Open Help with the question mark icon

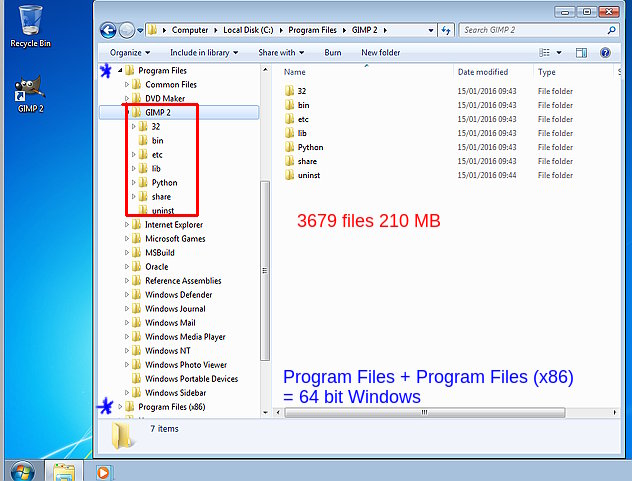[605, 53]
